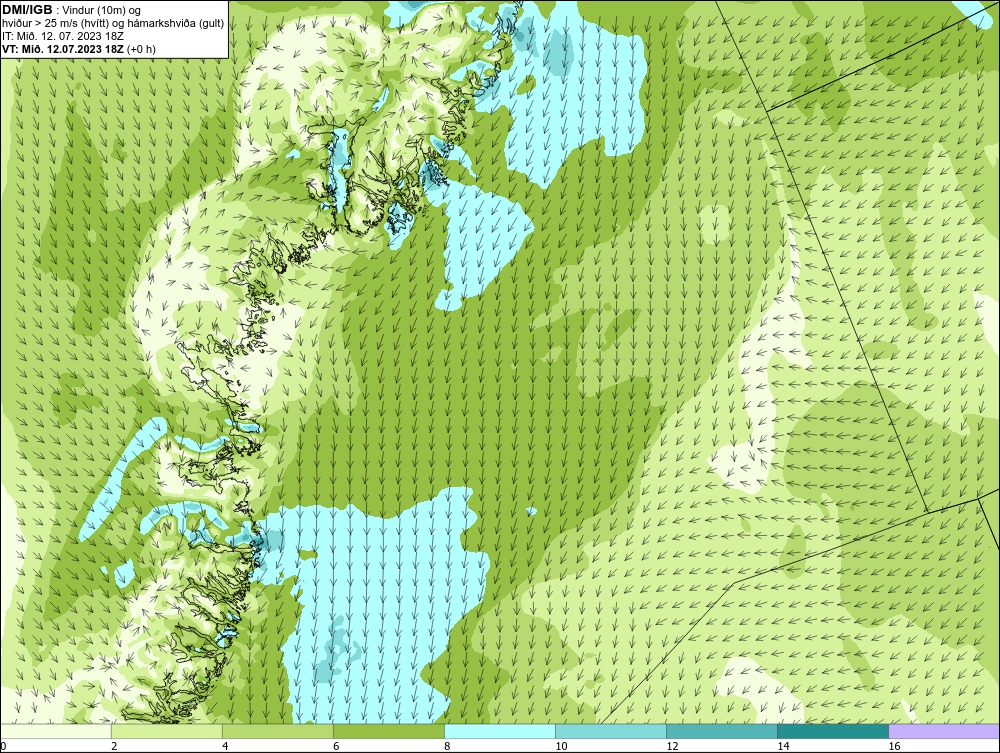Click the legend value label 4
Image resolution: width=1000 pixels, height=753 pixels.
tap(225, 746)
